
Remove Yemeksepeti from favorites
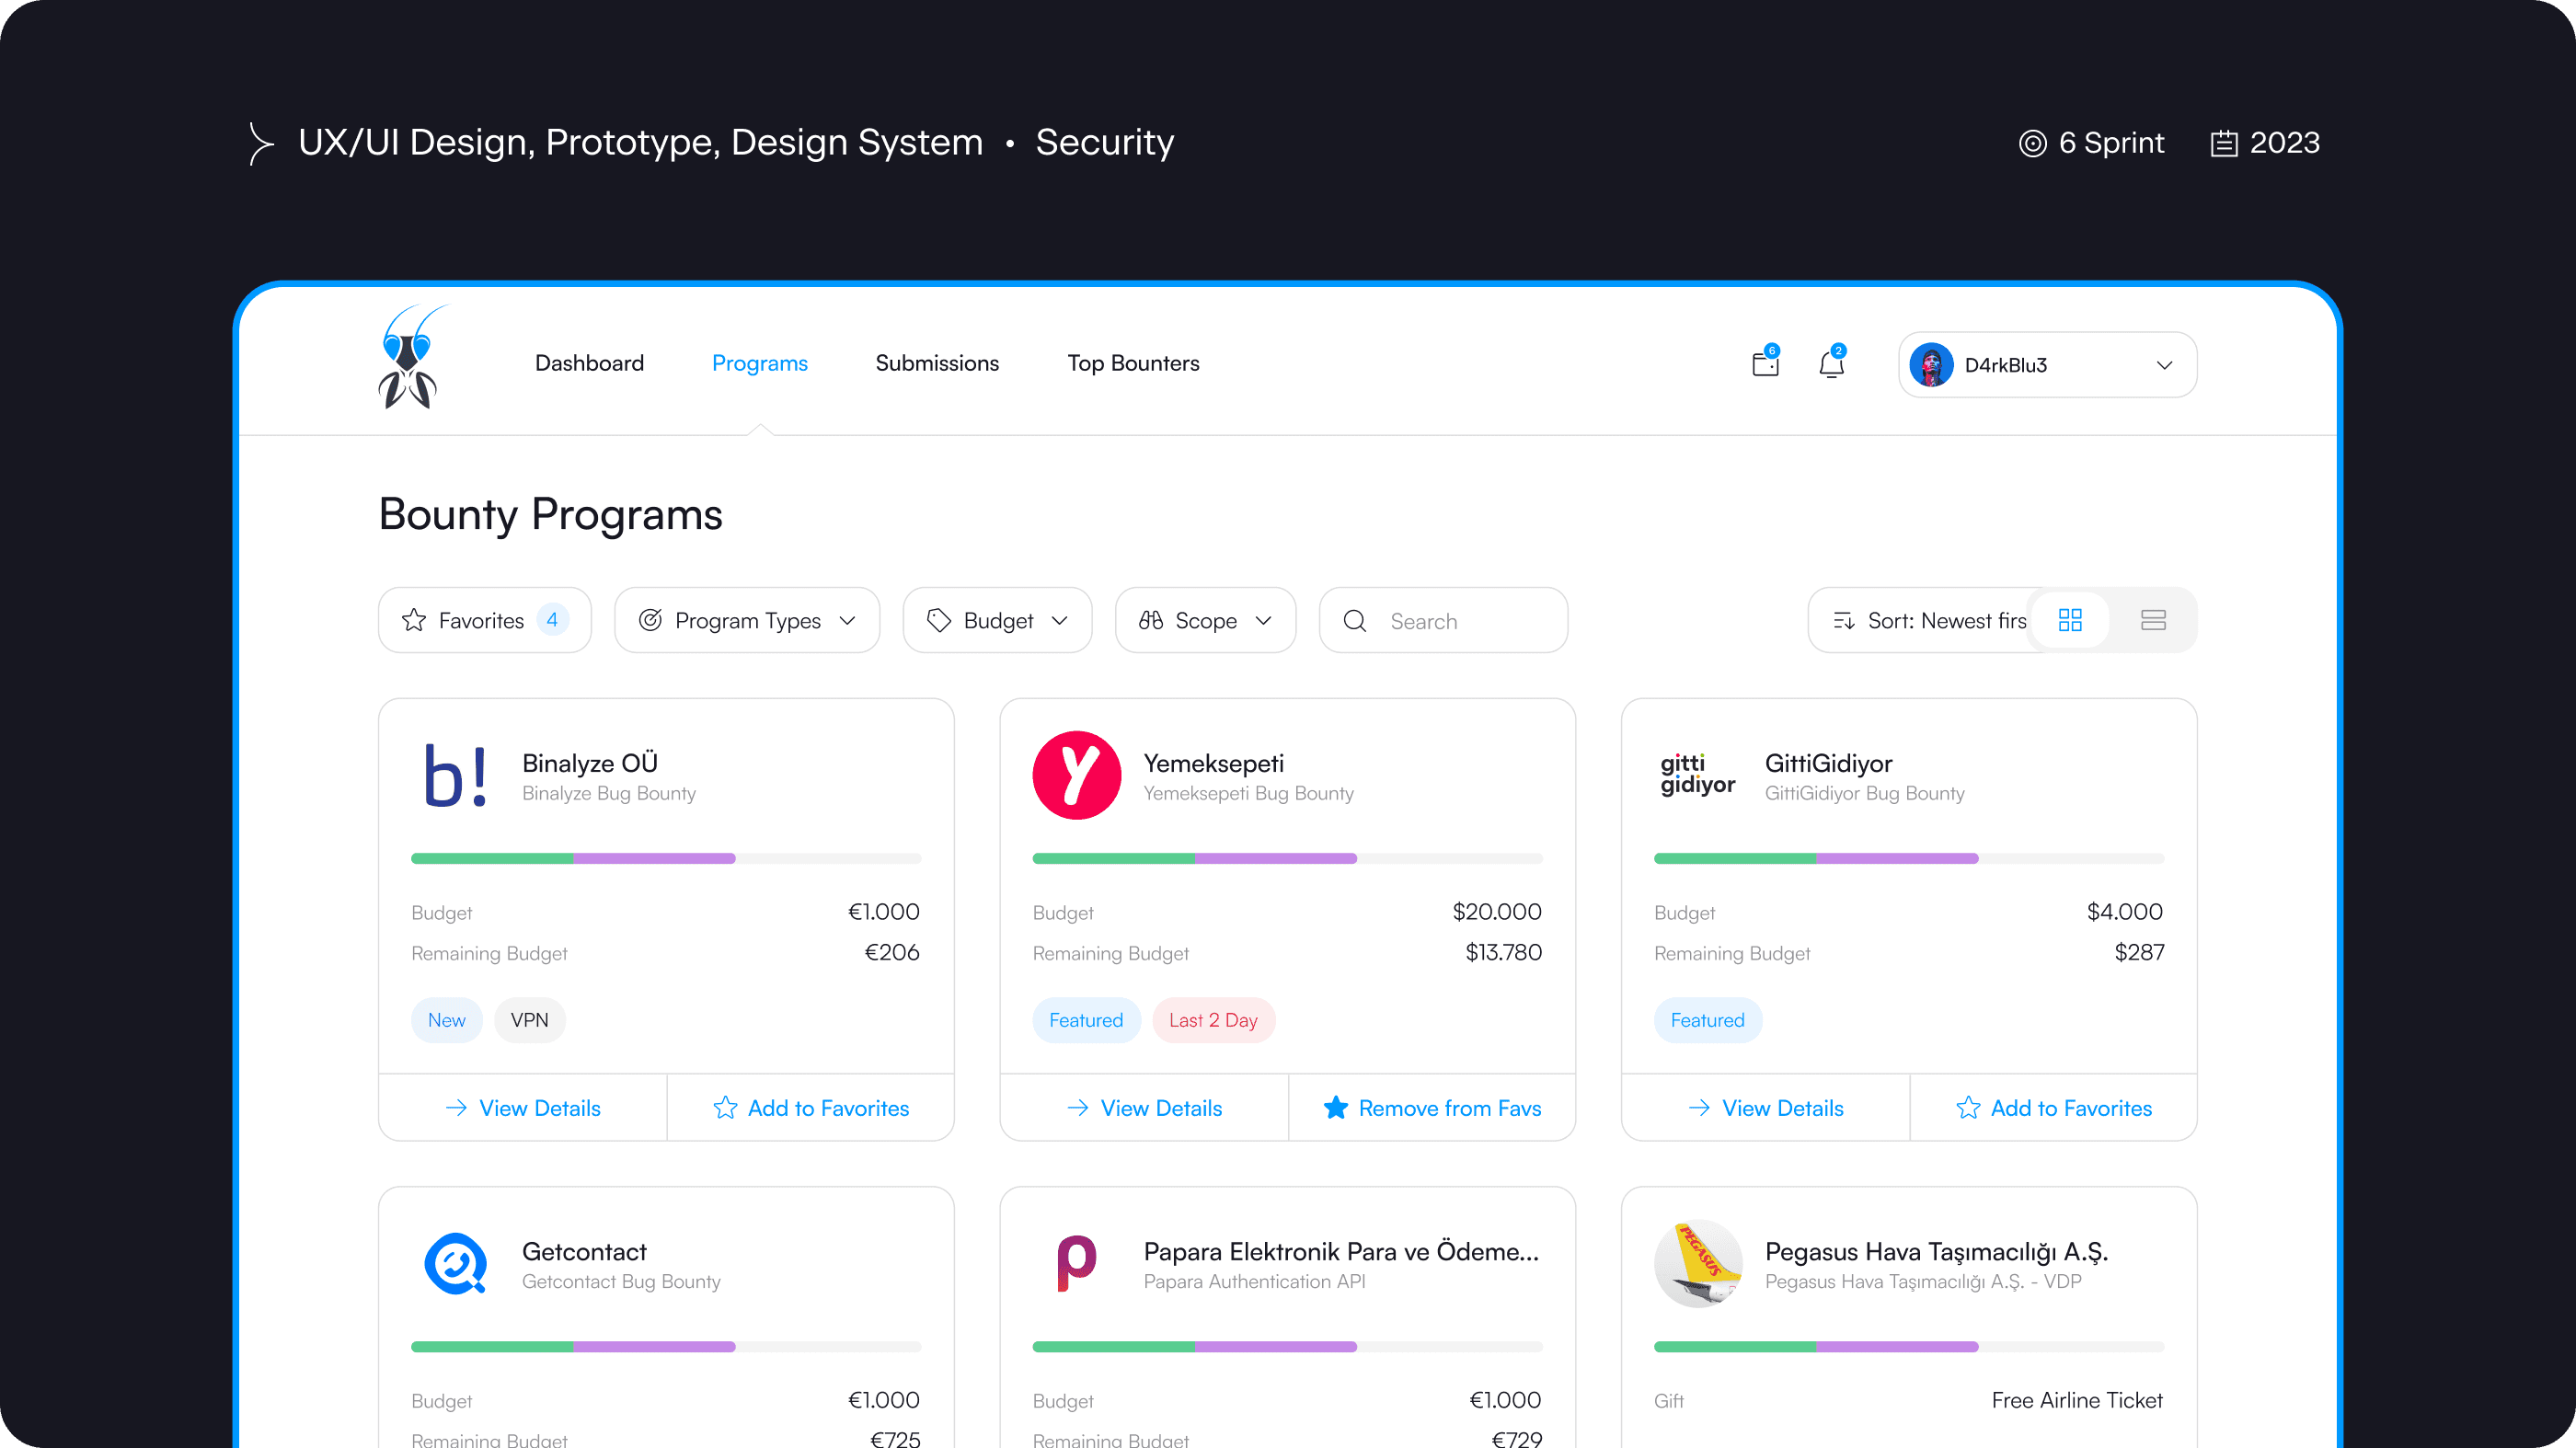click(x=1432, y=1108)
